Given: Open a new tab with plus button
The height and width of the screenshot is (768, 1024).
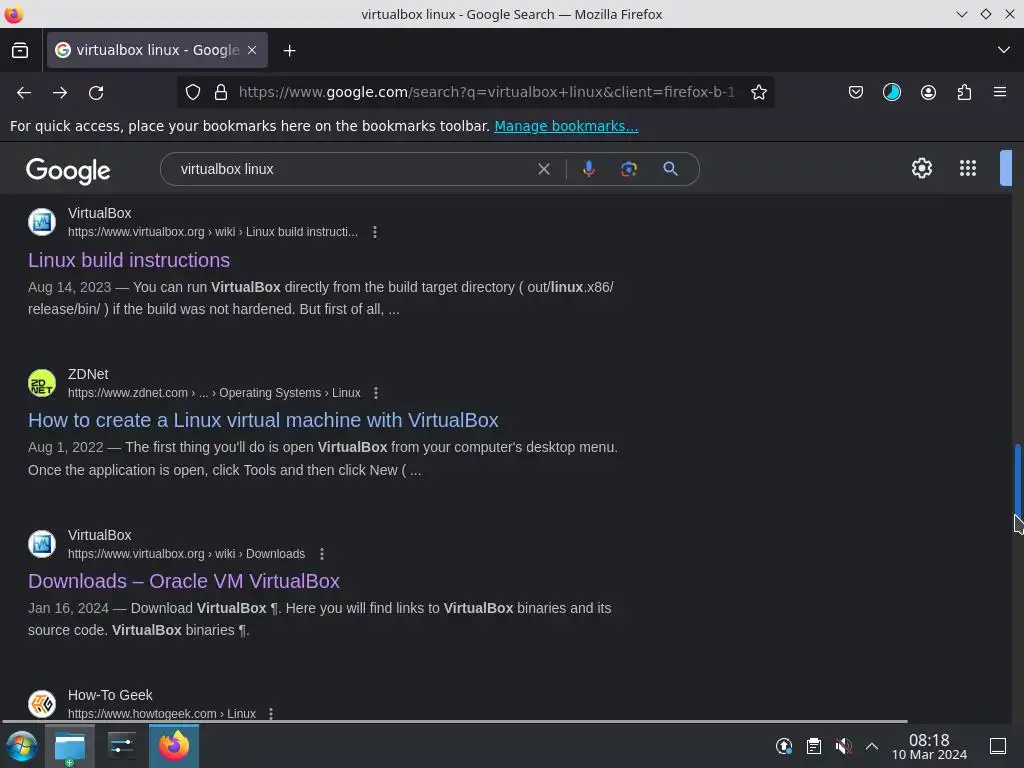Looking at the screenshot, I should [x=289, y=50].
